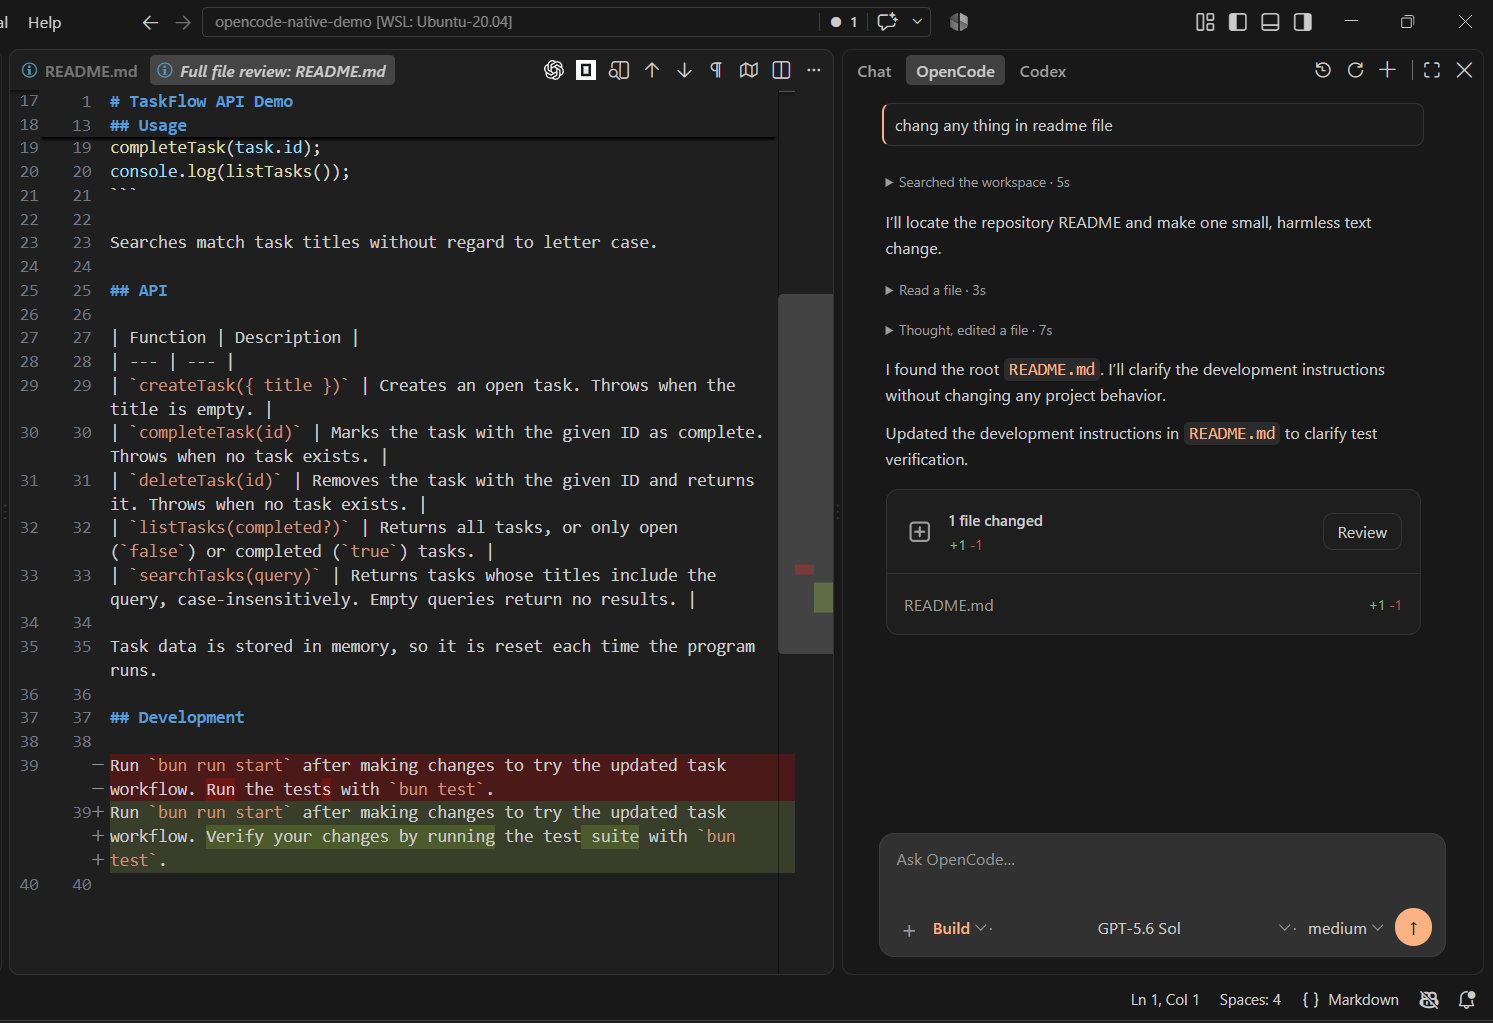Click the magnifier-and-panel icon in editor toolbar
Screen dimensions: 1493x1023
tap(619, 70)
